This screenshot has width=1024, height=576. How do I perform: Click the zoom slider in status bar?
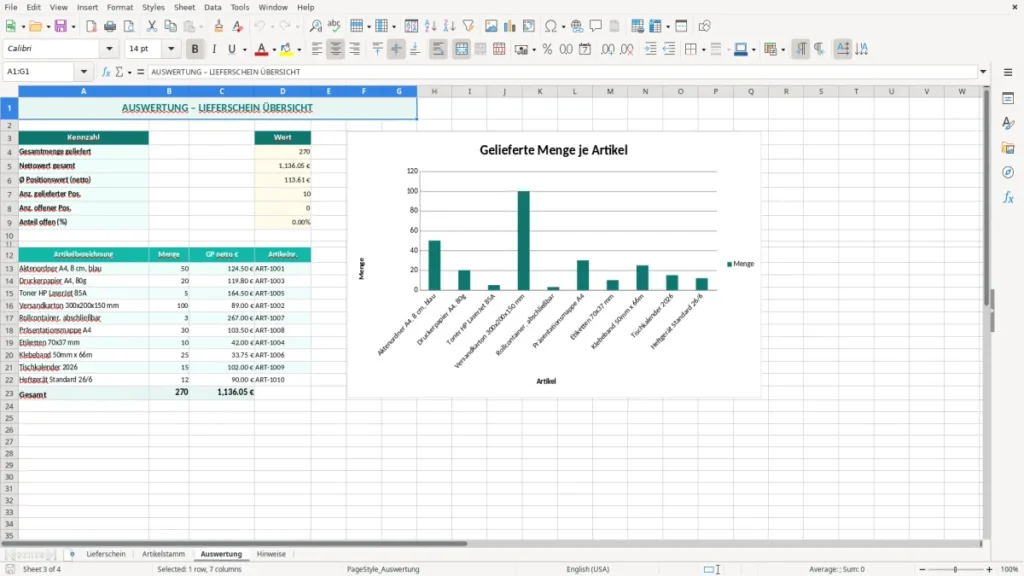point(955,569)
